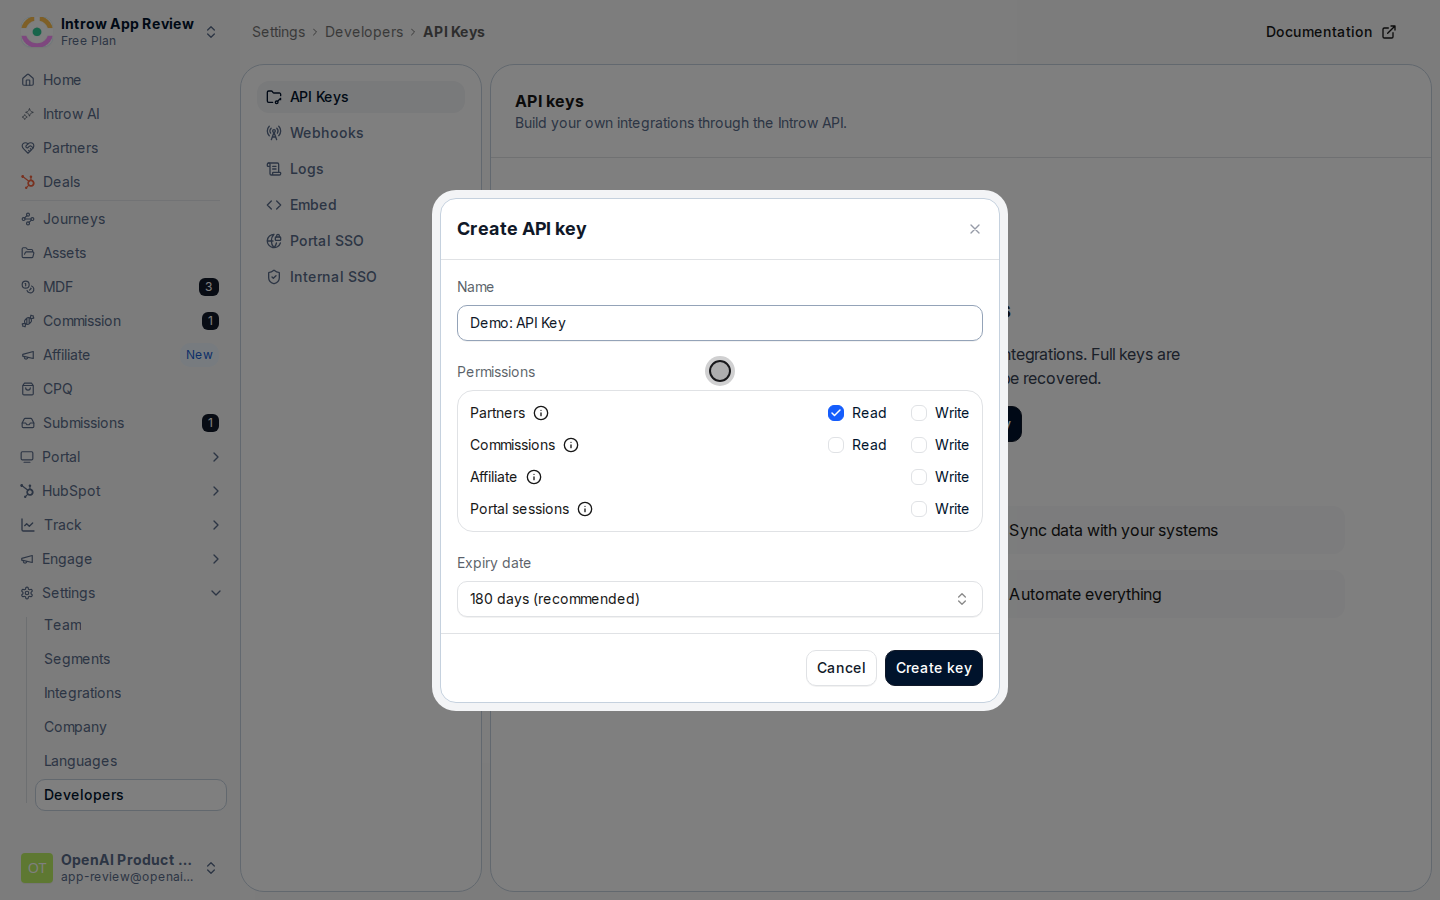
Task: Click the Create key button
Action: pos(934,668)
